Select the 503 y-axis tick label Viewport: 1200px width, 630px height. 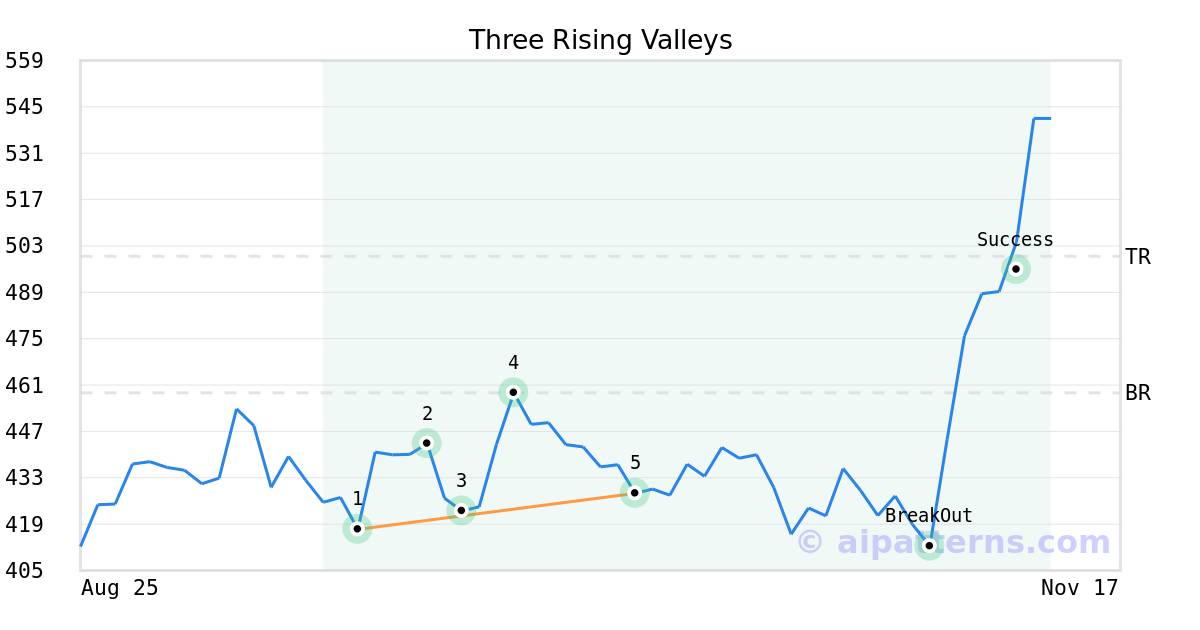coord(24,246)
